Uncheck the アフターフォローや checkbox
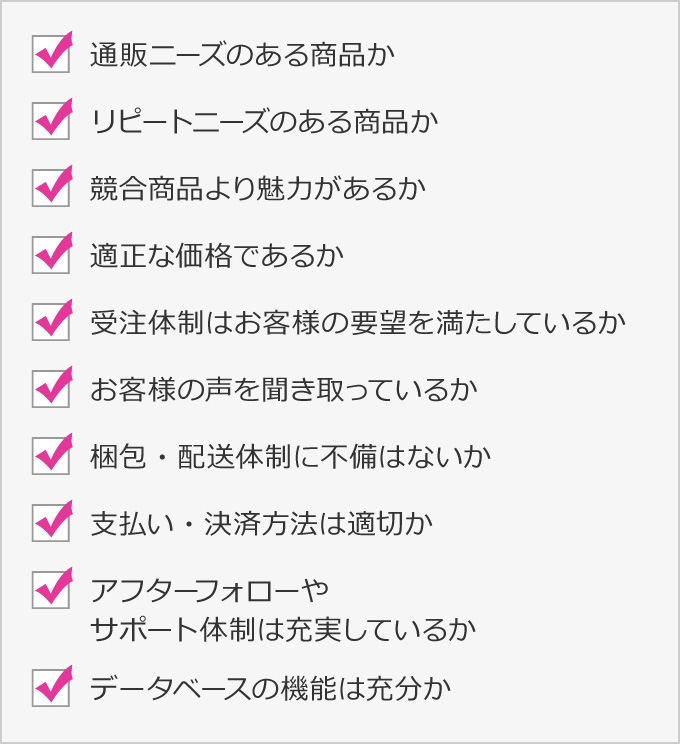Image resolution: width=680 pixels, height=744 pixels. (51, 590)
